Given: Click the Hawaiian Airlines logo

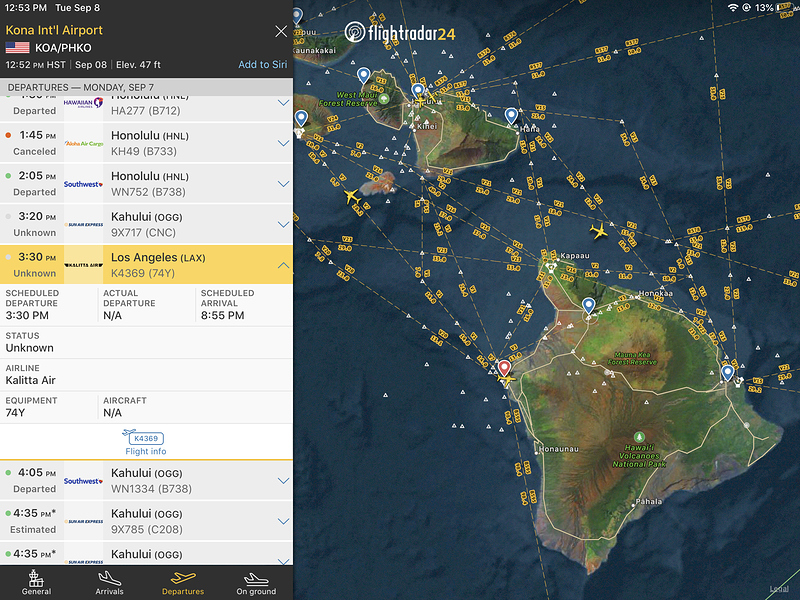Looking at the screenshot, I should coord(83,103).
